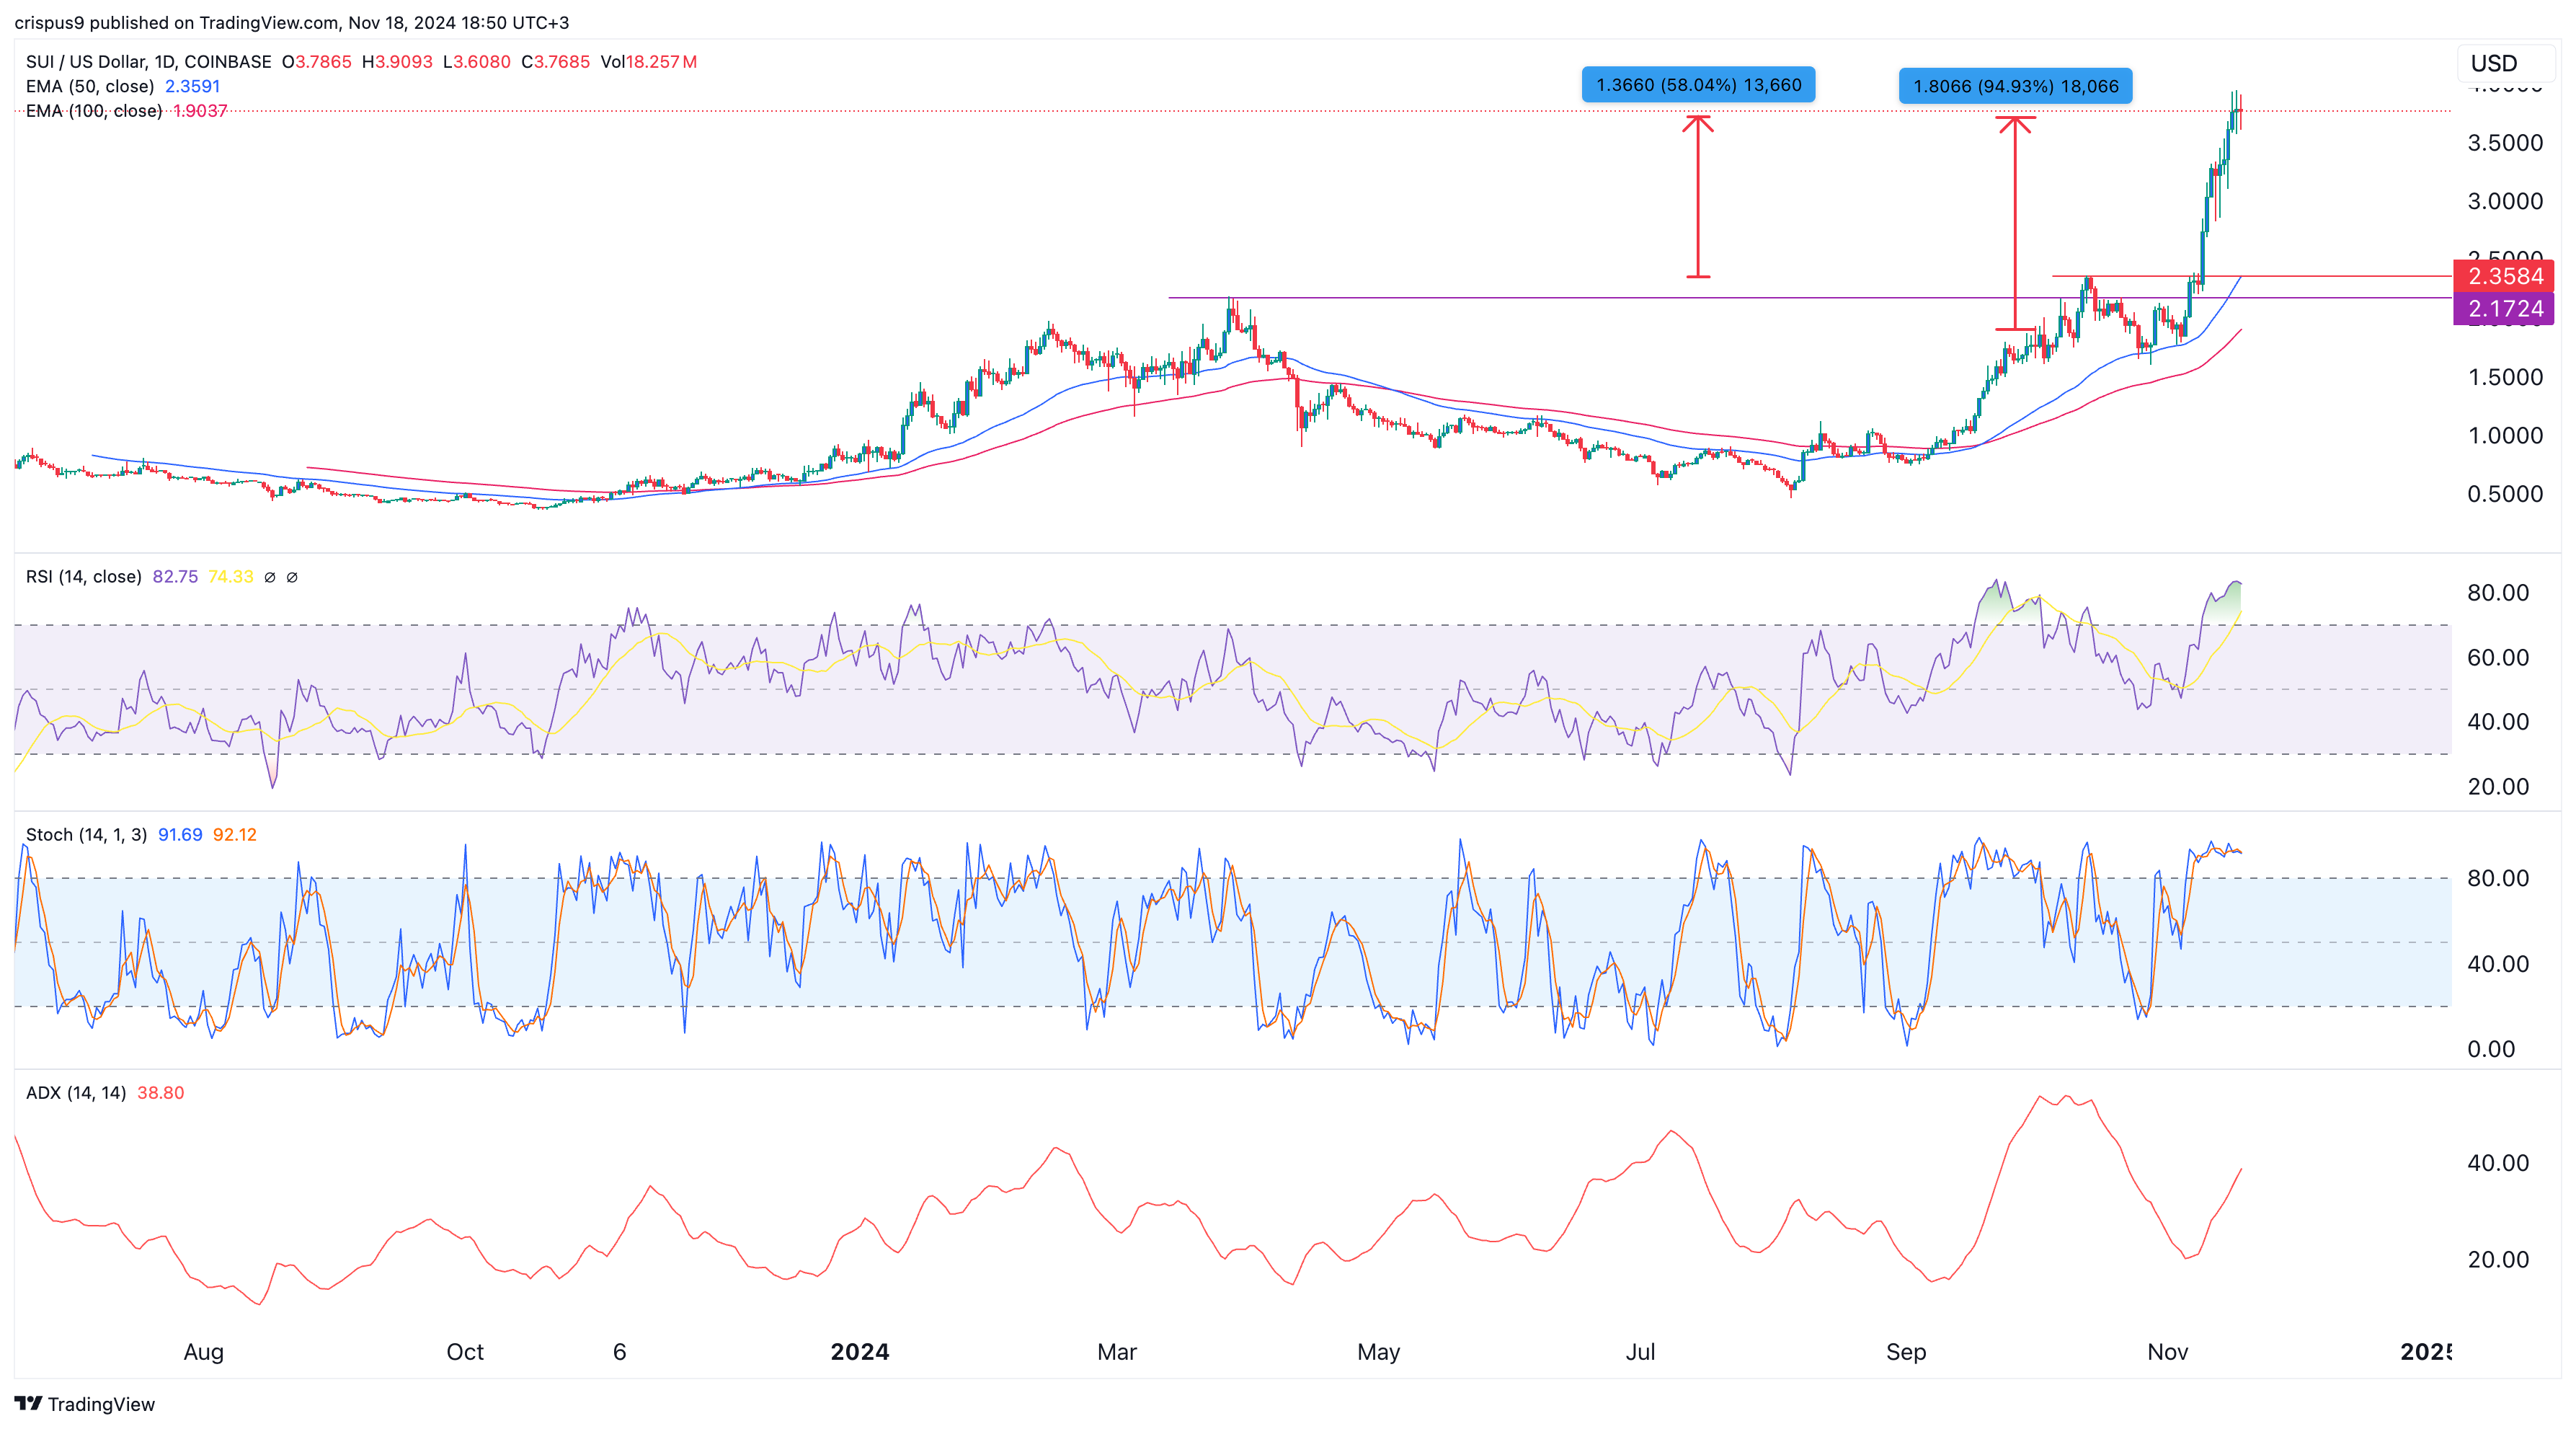Click the Sep label on time axis

(x=1906, y=1352)
